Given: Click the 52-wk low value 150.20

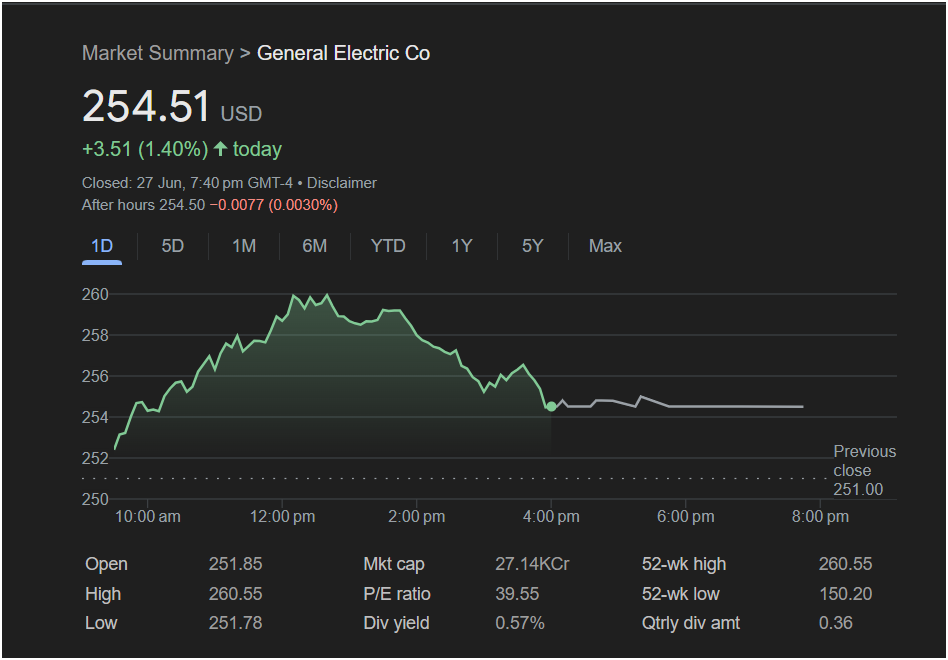Looking at the screenshot, I should click(845, 594).
